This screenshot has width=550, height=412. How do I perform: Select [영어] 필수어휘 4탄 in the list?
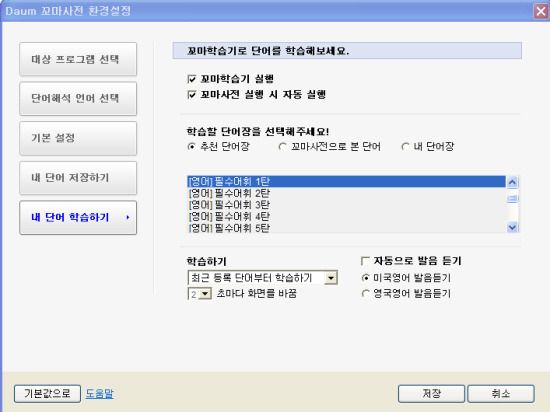coord(346,216)
